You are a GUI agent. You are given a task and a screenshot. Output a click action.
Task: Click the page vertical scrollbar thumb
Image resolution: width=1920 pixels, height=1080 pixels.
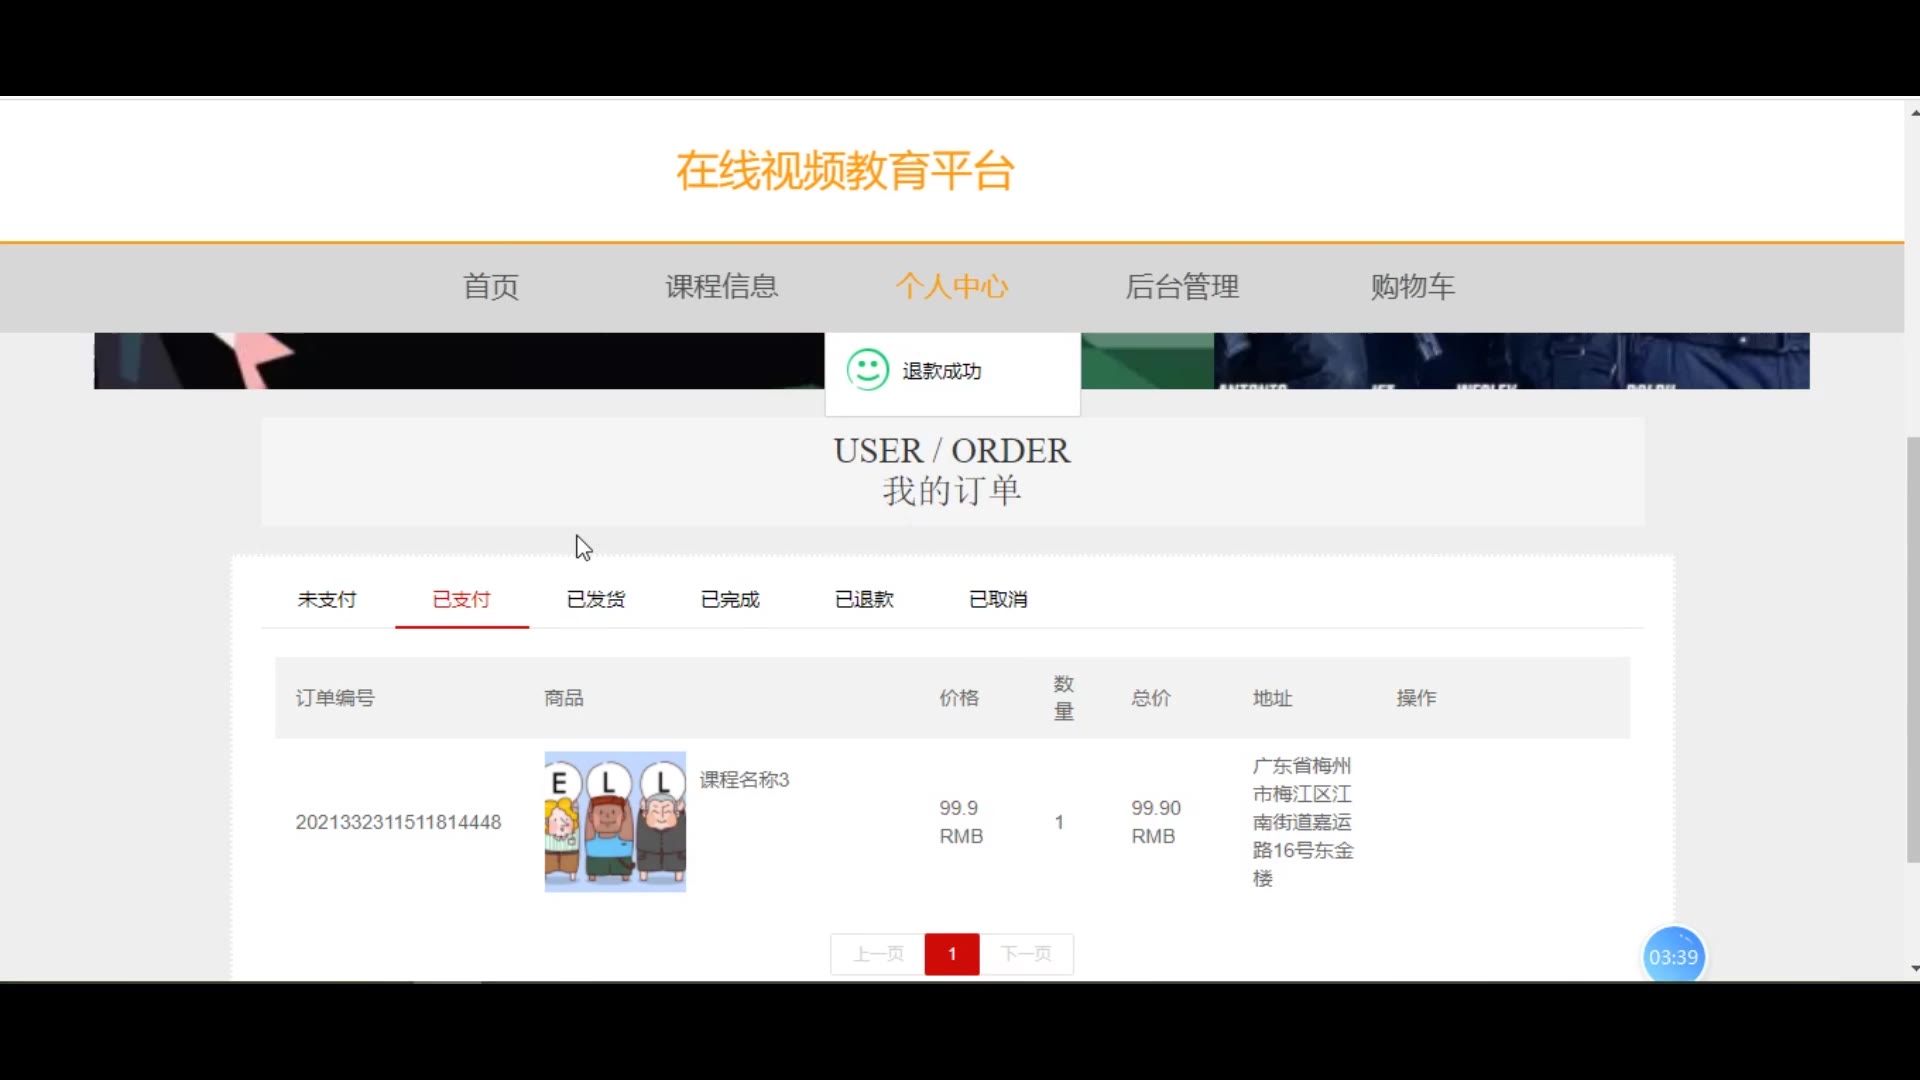1912,650
